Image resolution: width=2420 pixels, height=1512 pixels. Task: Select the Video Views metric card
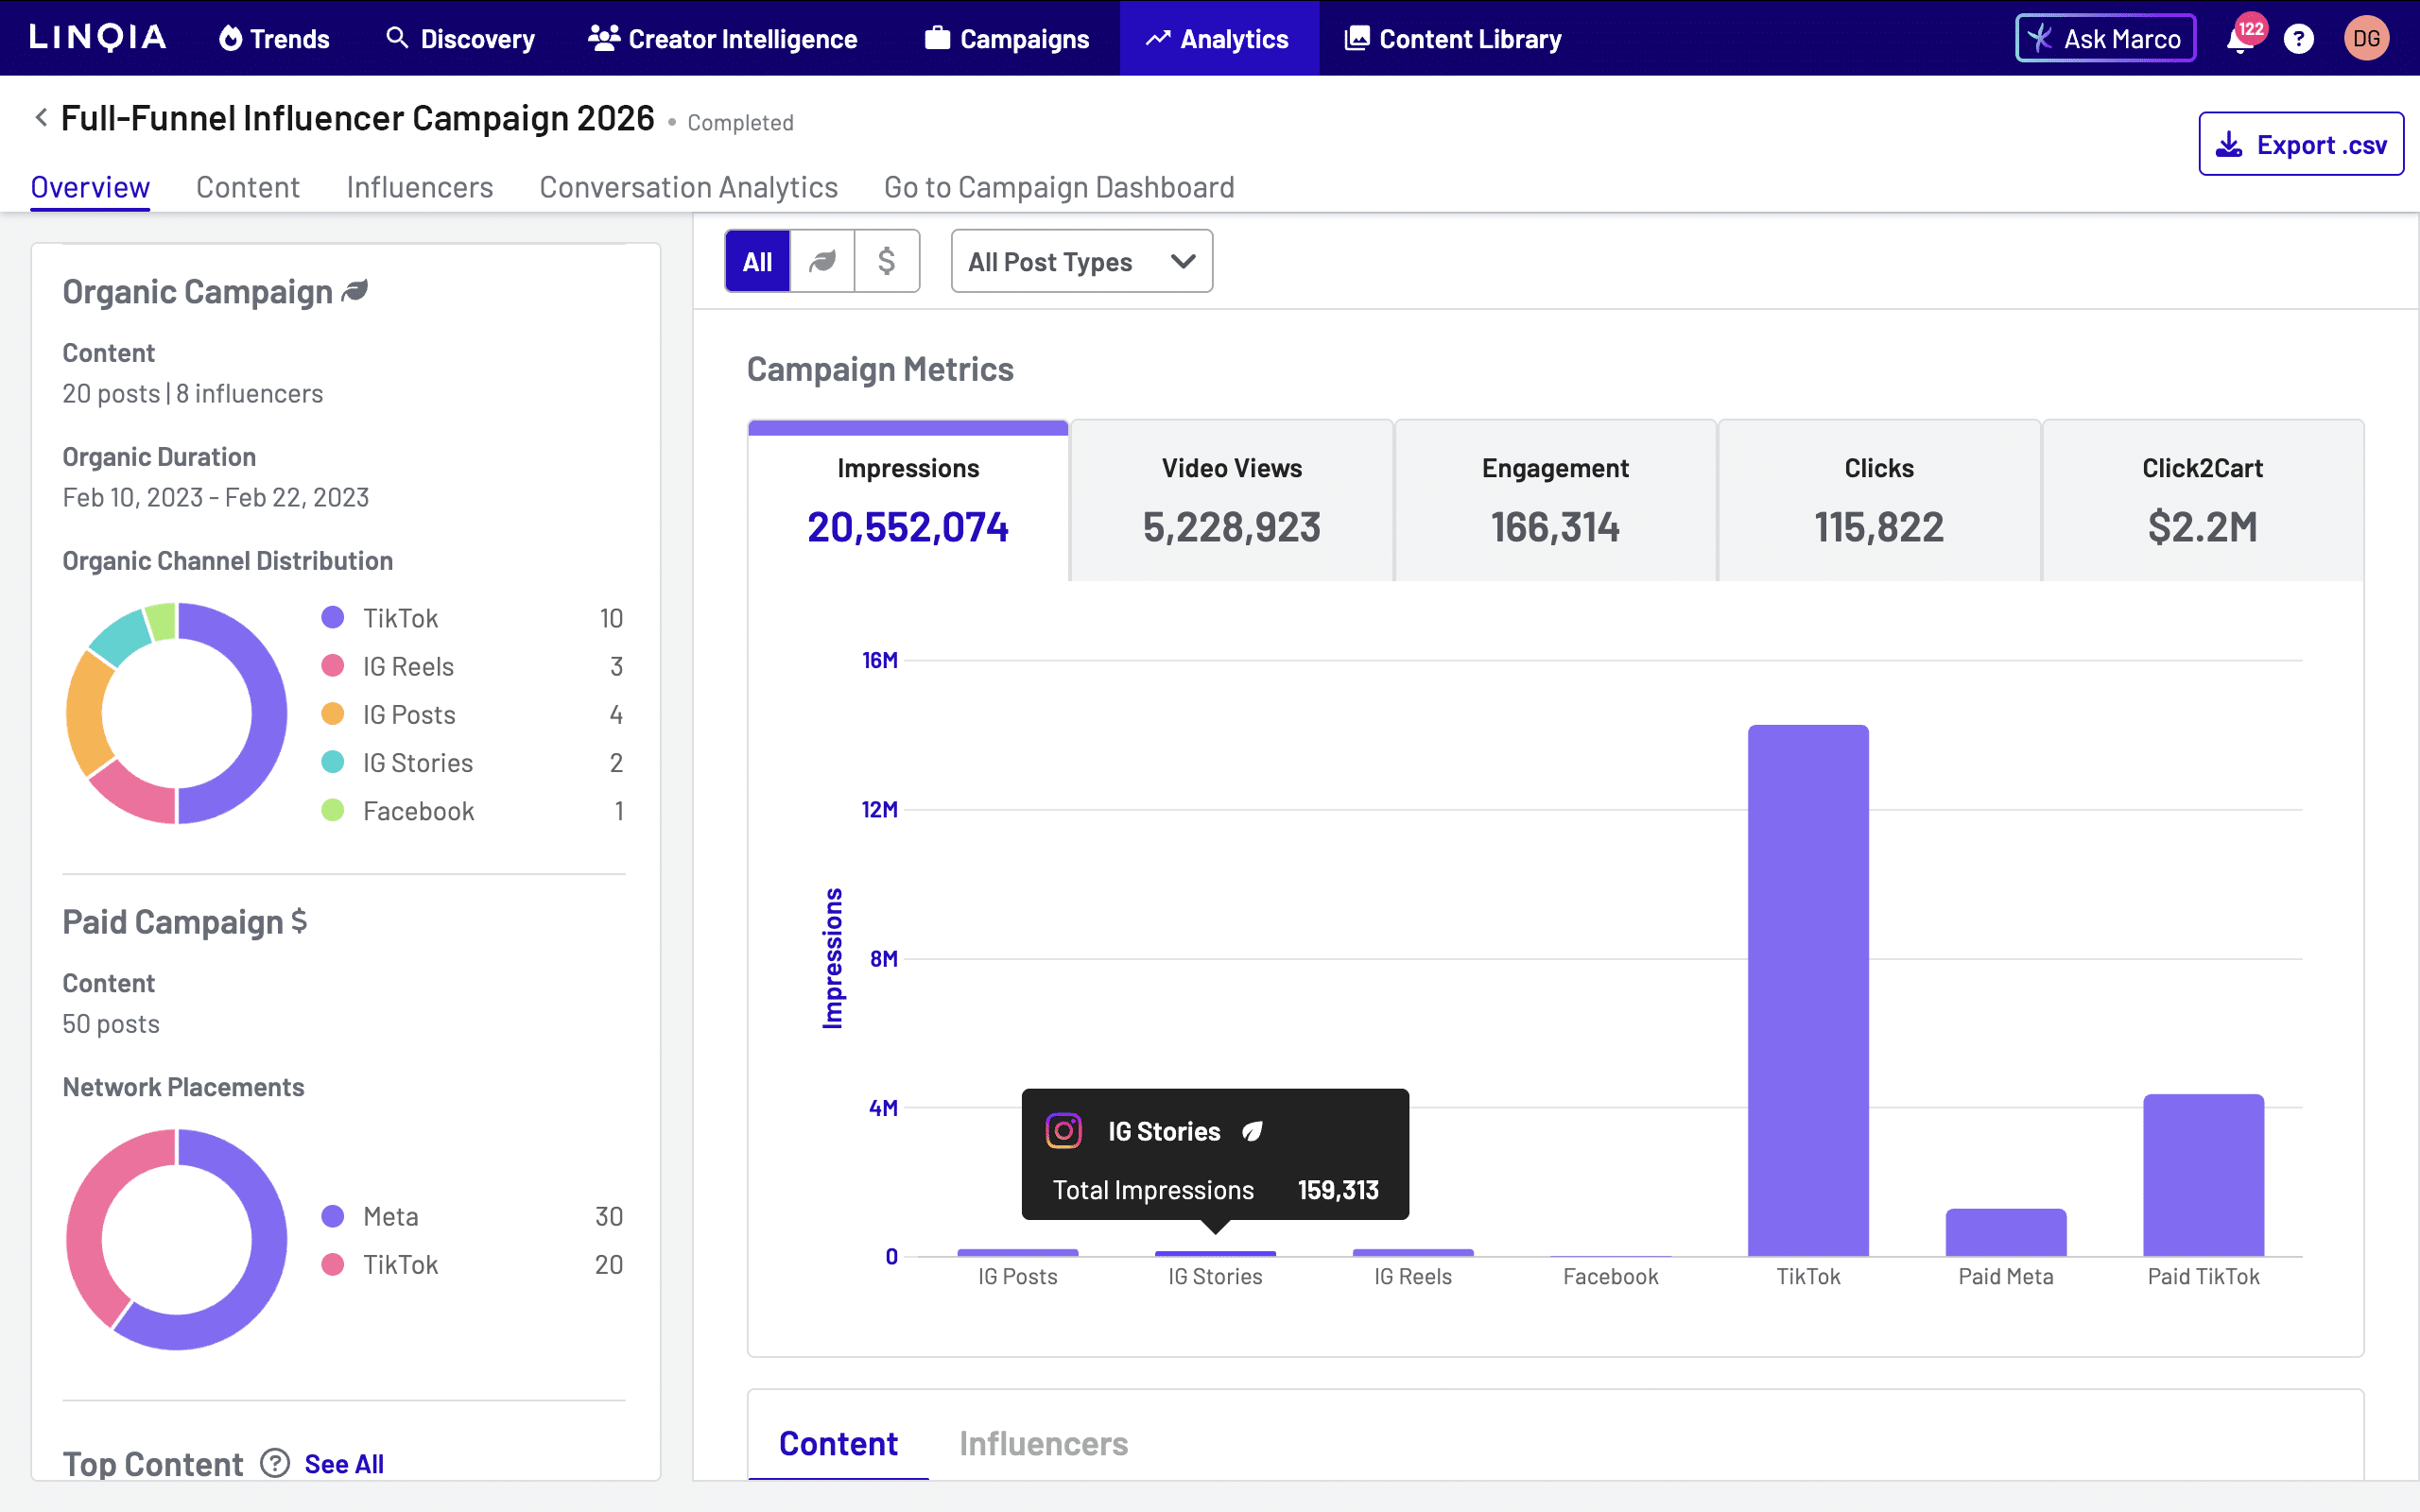click(1232, 502)
